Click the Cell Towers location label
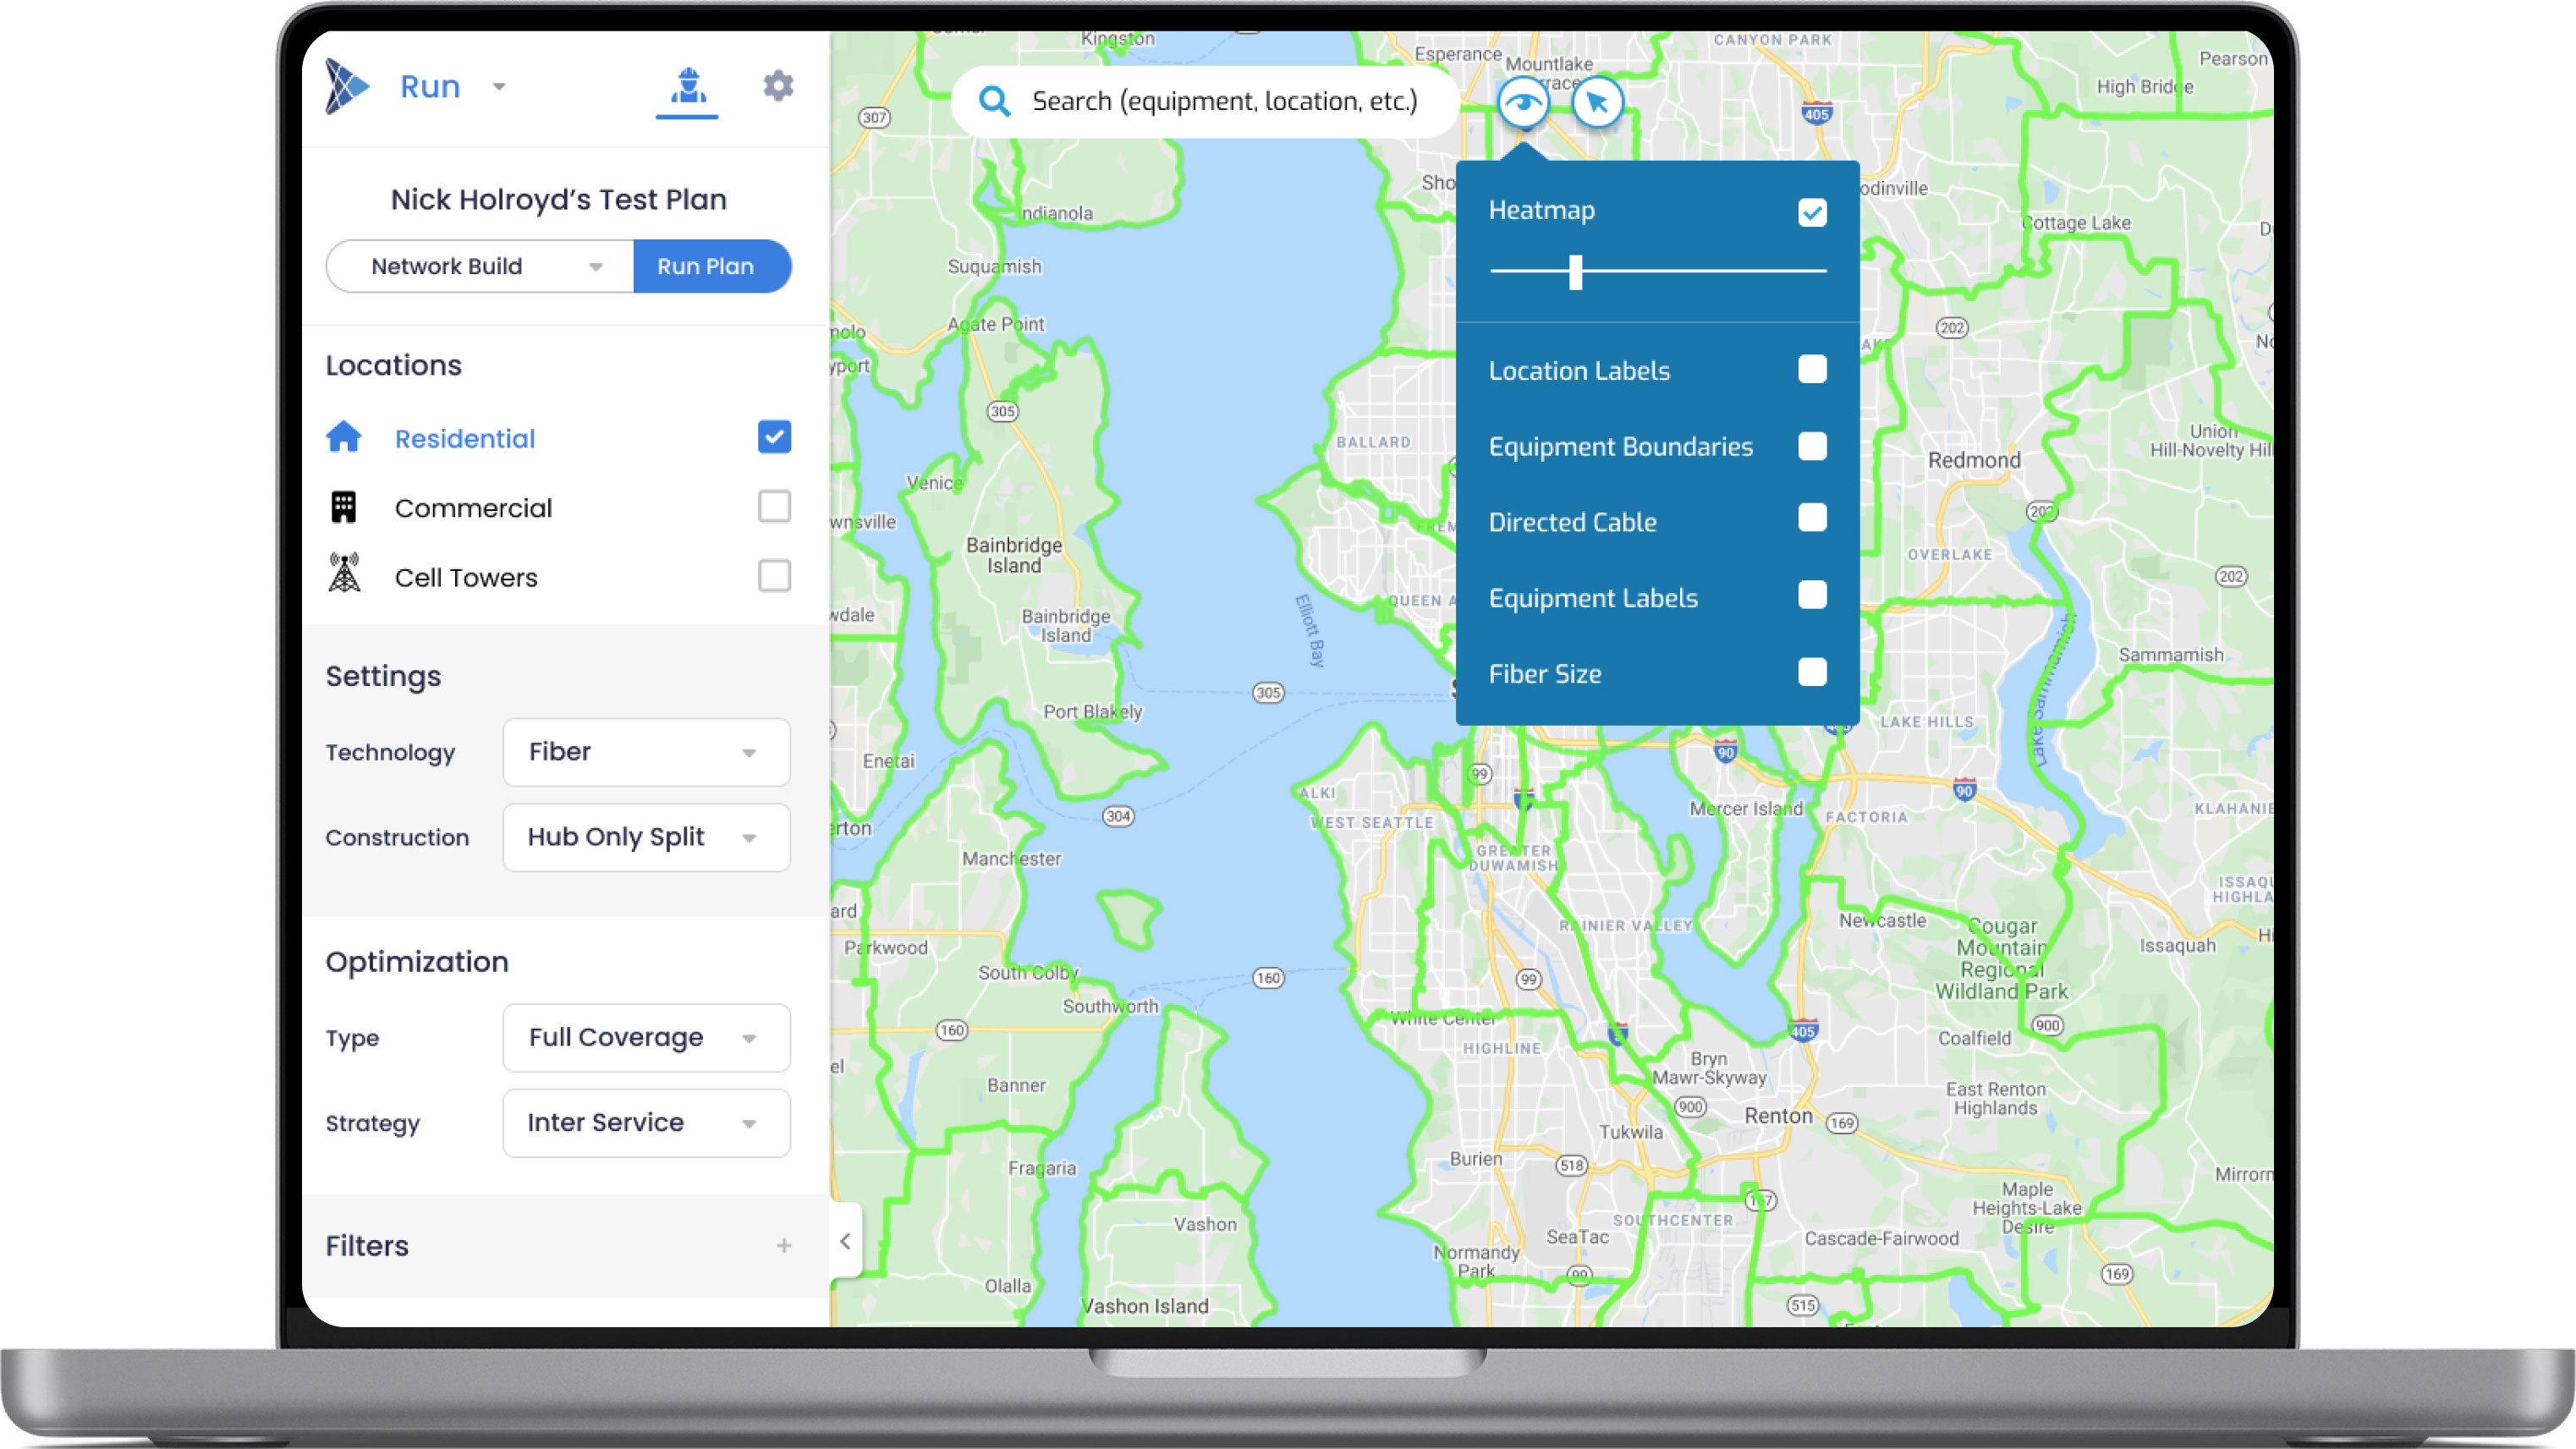This screenshot has height=1449, width=2576. click(466, 578)
